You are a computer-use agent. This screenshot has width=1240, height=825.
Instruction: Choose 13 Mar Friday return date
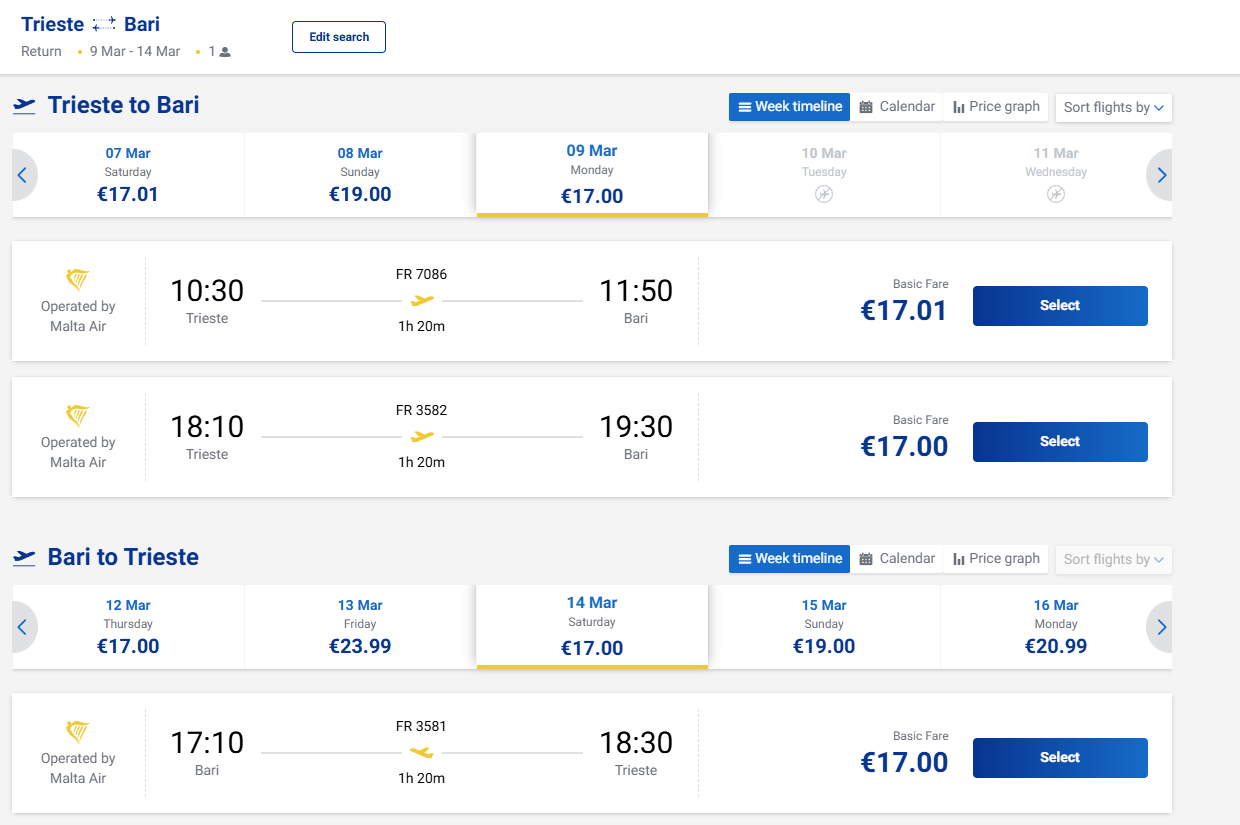click(x=360, y=627)
